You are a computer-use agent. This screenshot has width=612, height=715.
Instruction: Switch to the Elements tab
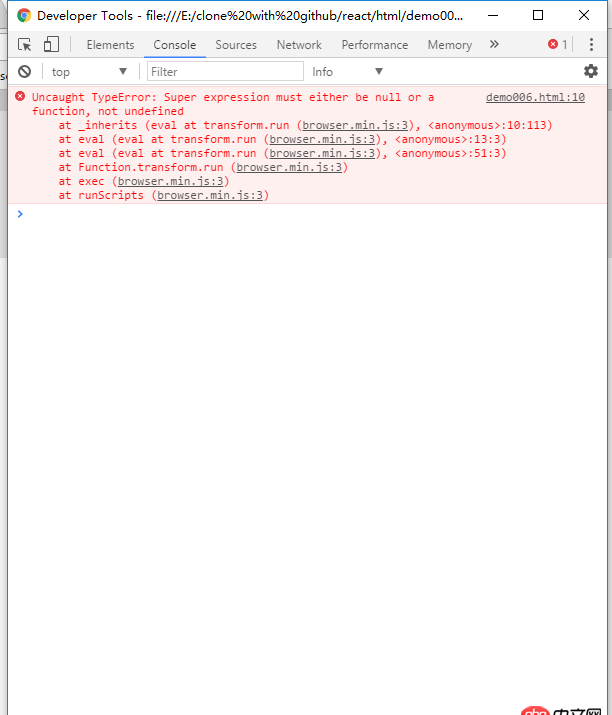point(110,45)
